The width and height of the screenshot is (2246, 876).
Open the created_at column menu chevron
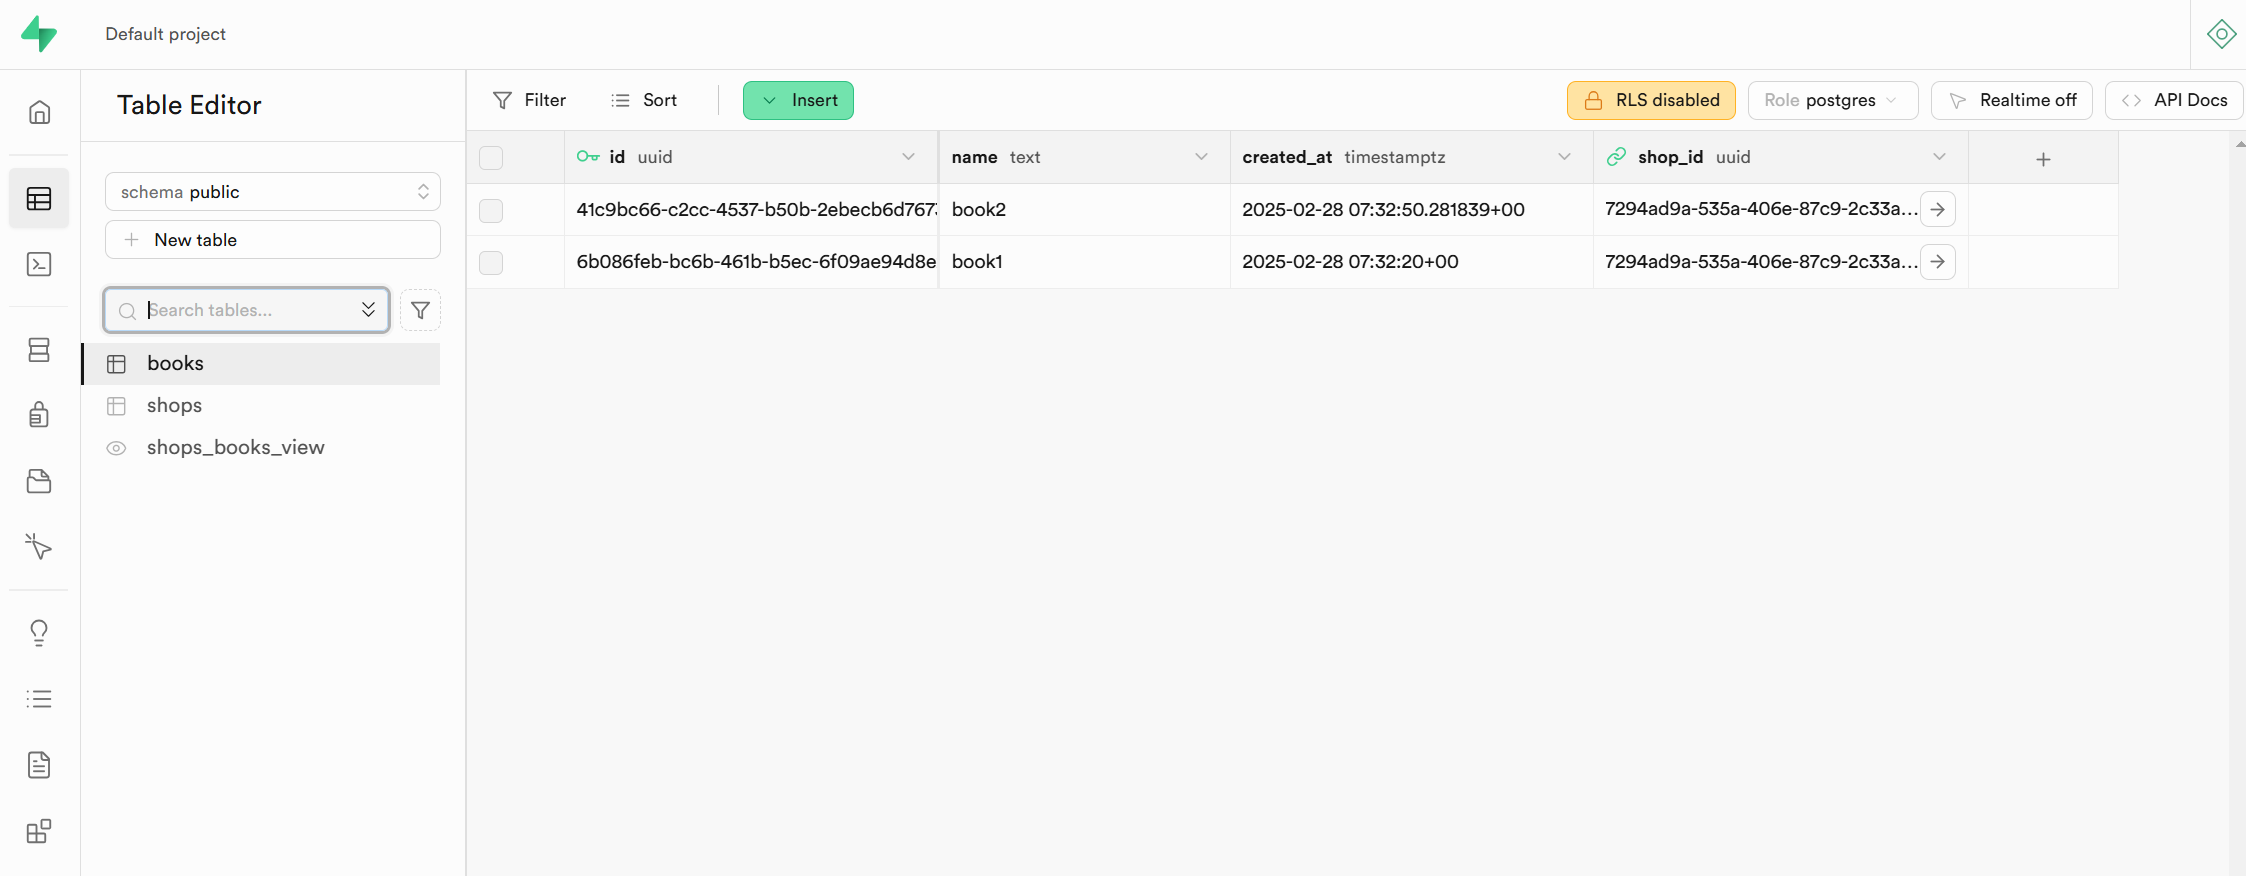click(x=1564, y=157)
